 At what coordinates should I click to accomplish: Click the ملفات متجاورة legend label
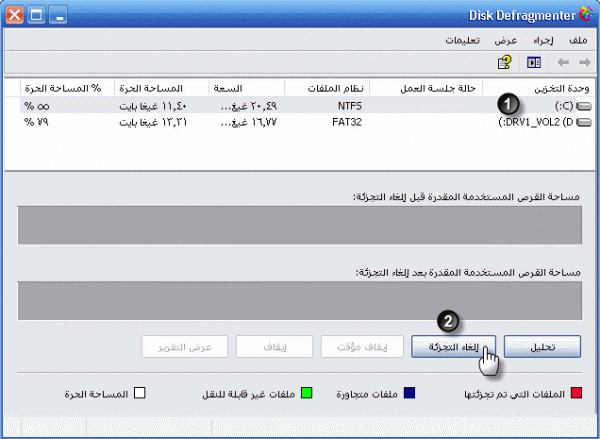point(367,394)
